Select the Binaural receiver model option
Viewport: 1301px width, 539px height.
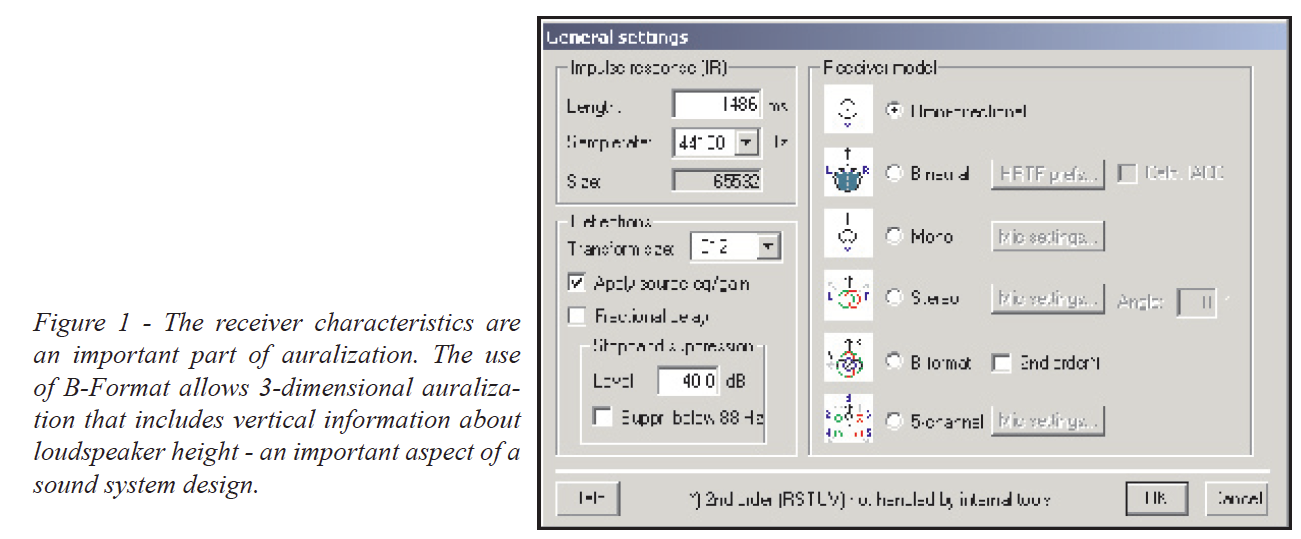(895, 174)
